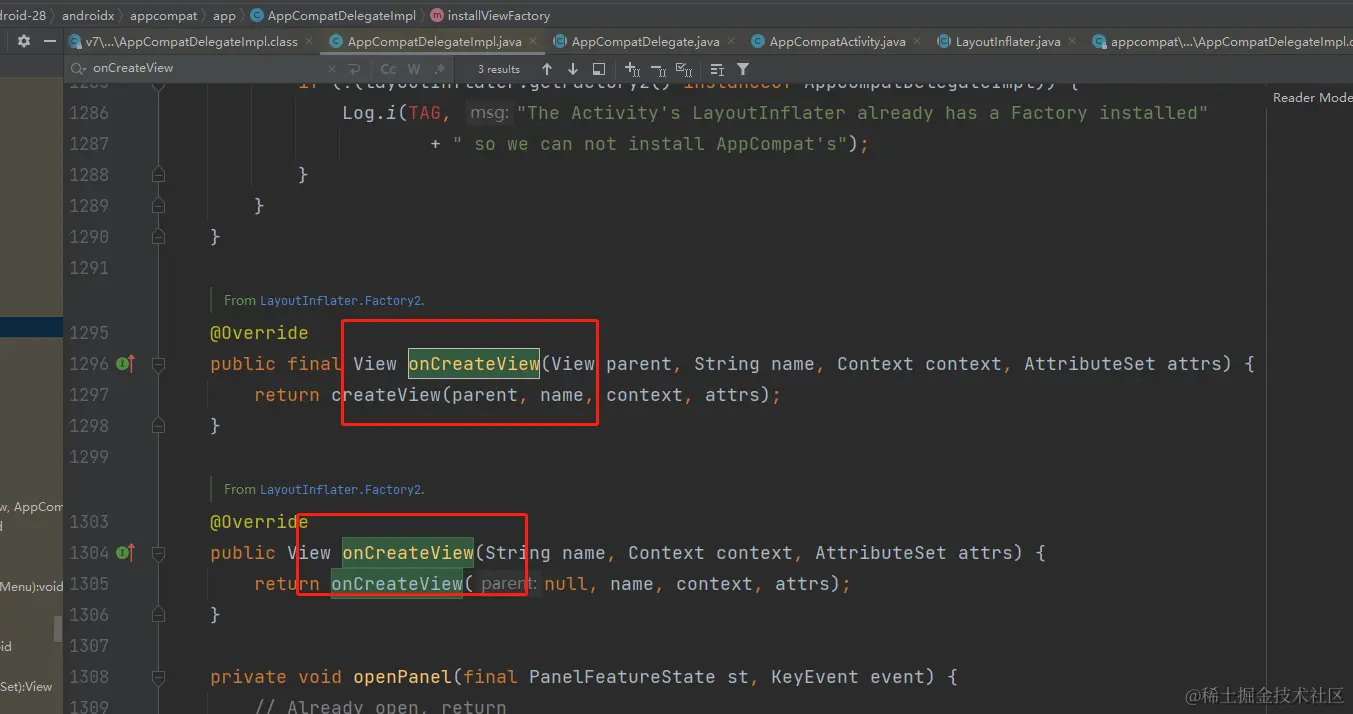This screenshot has width=1353, height=714.
Task: Click onCreateView call on line 1305
Action: tap(397, 584)
